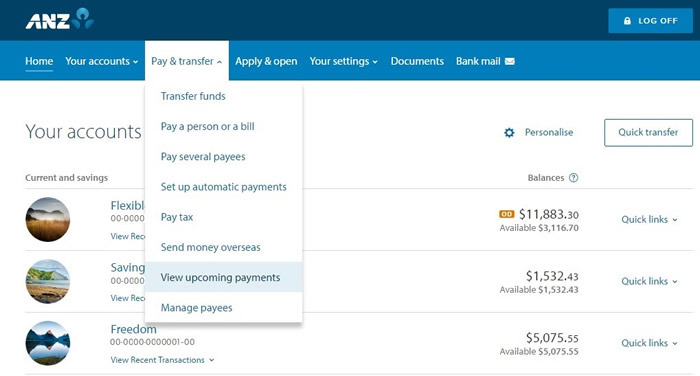The image size is (700, 376).
Task: Open the Apply & open menu item
Action: (266, 61)
